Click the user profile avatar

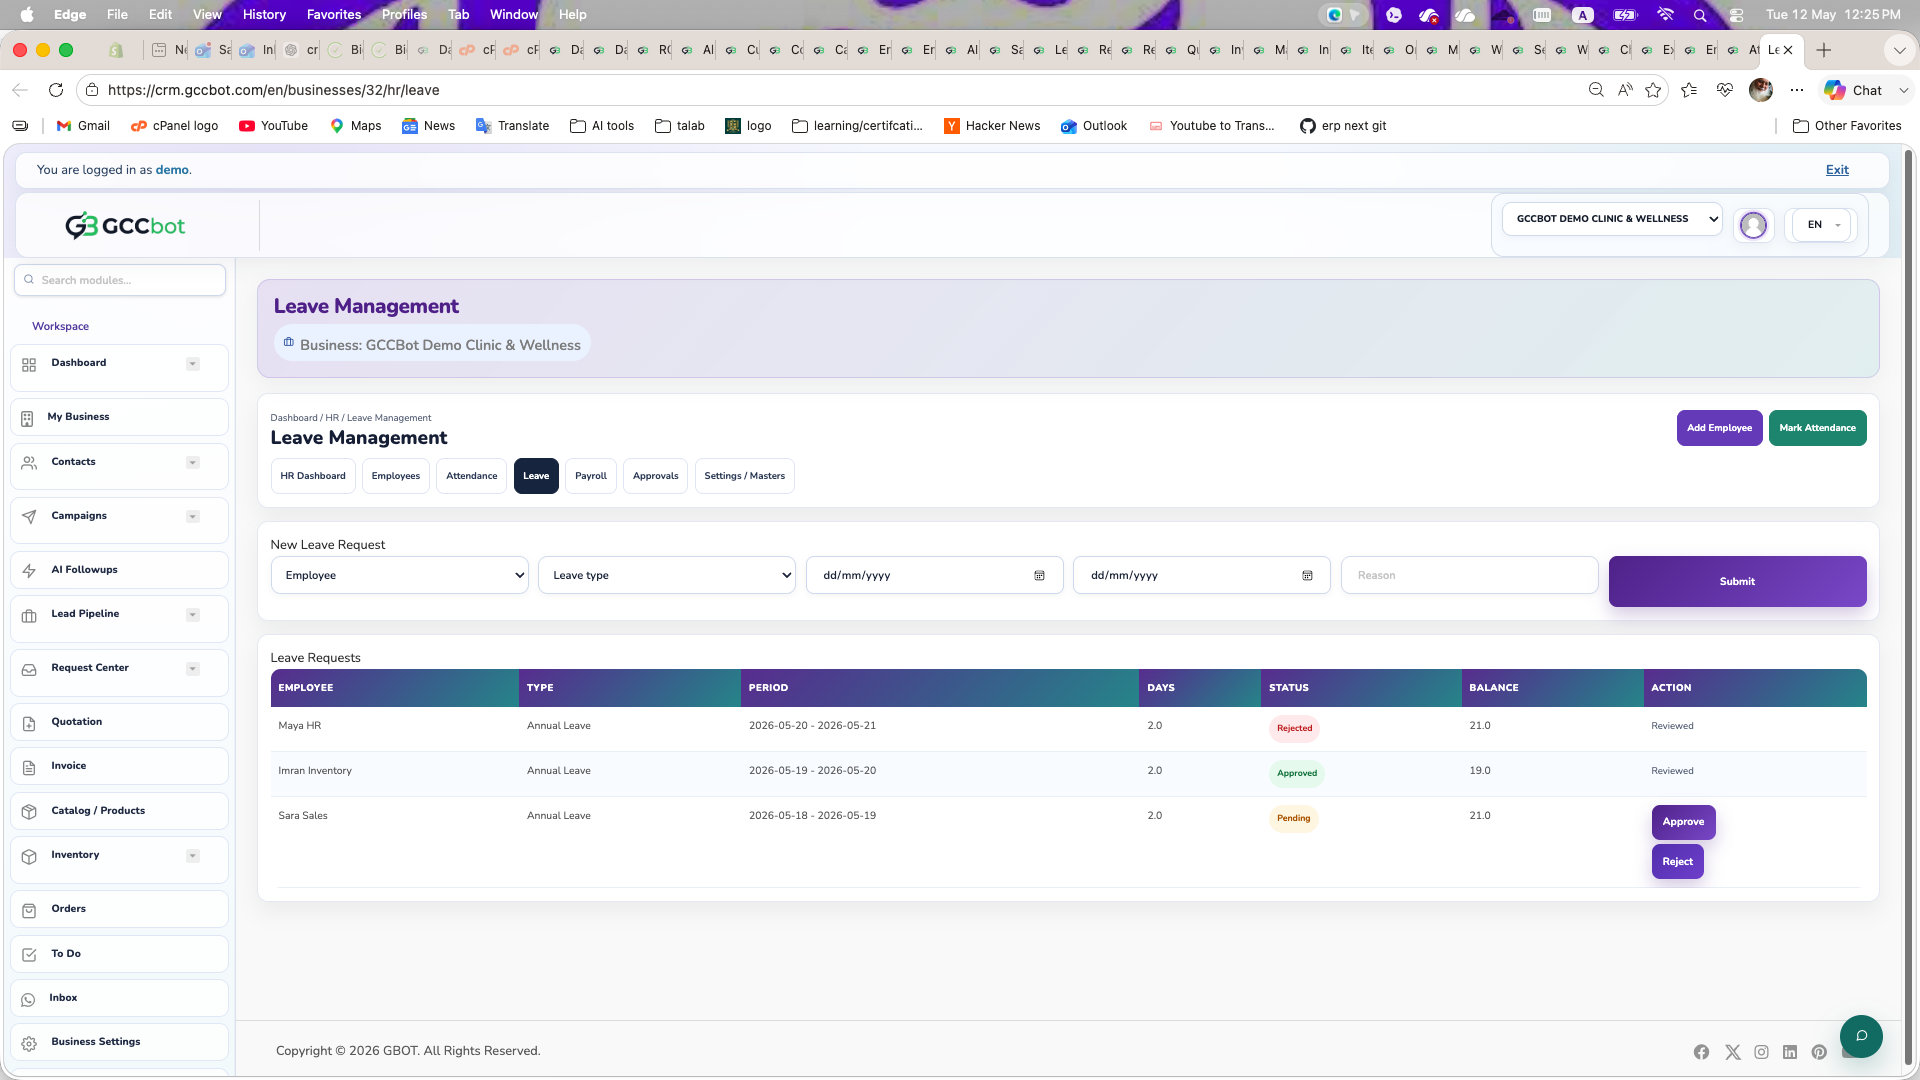point(1753,225)
